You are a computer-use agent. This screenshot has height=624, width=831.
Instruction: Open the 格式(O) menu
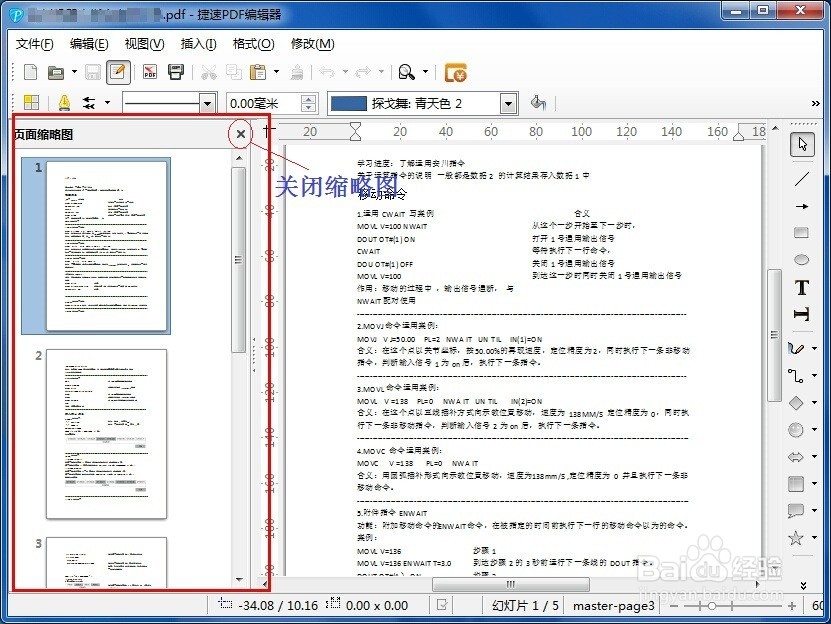point(253,44)
